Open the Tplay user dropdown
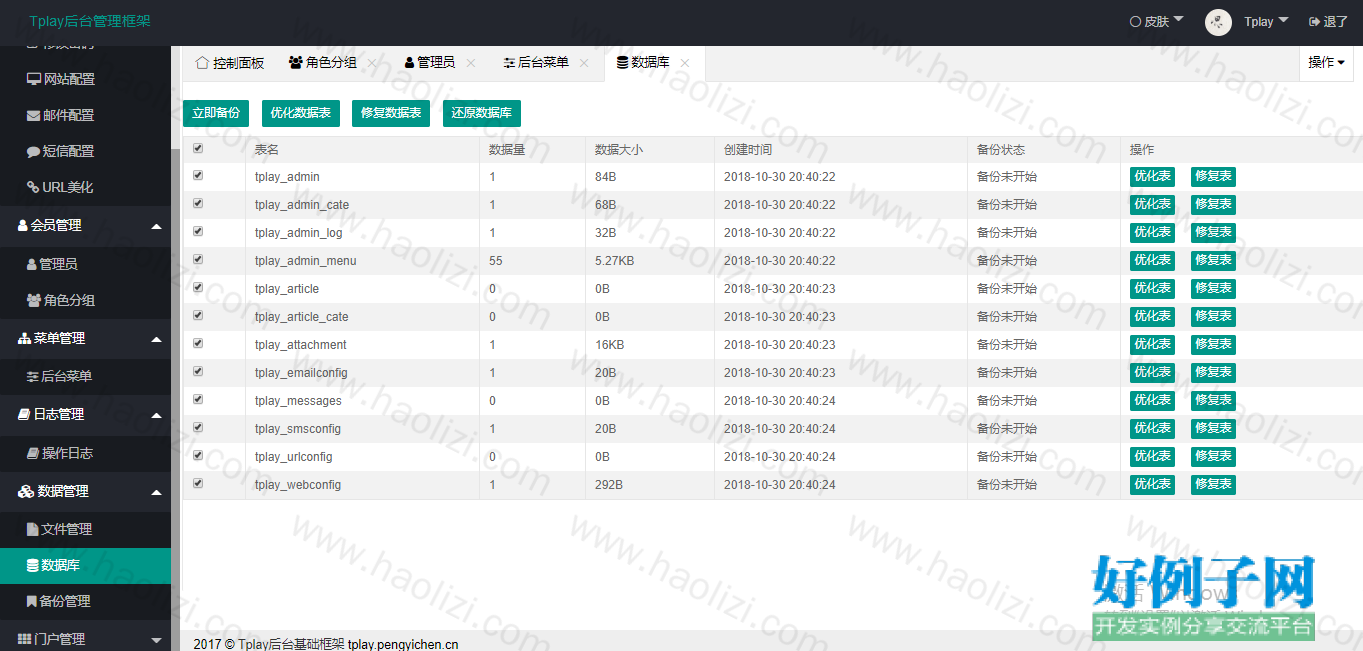 tap(1266, 21)
